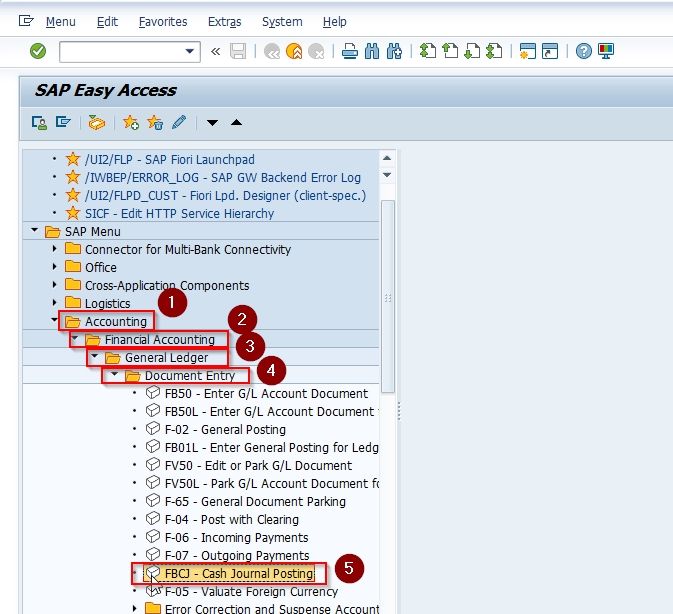Select SICF Edit HTTP Service Hierarchy favorite

(179, 214)
